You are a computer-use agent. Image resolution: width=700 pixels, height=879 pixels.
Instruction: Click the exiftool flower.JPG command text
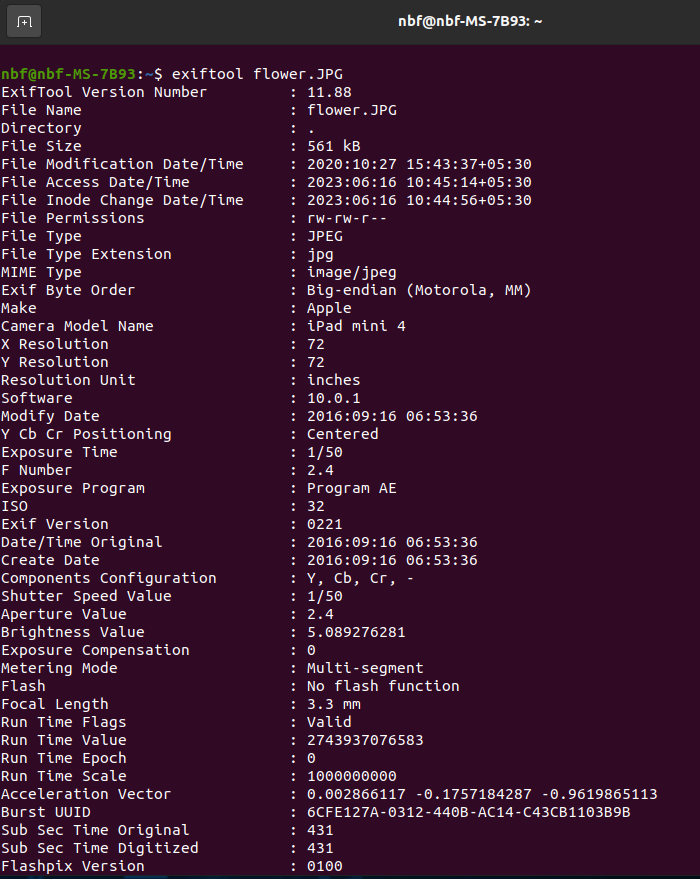click(x=257, y=74)
